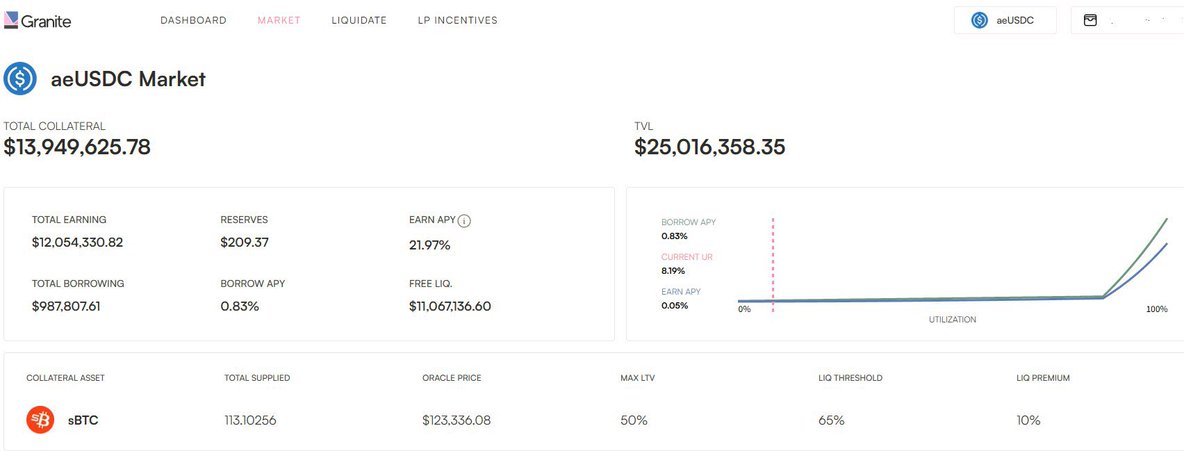Click the USDC icon in market selector
1200x451 pixels.
(x=980, y=20)
